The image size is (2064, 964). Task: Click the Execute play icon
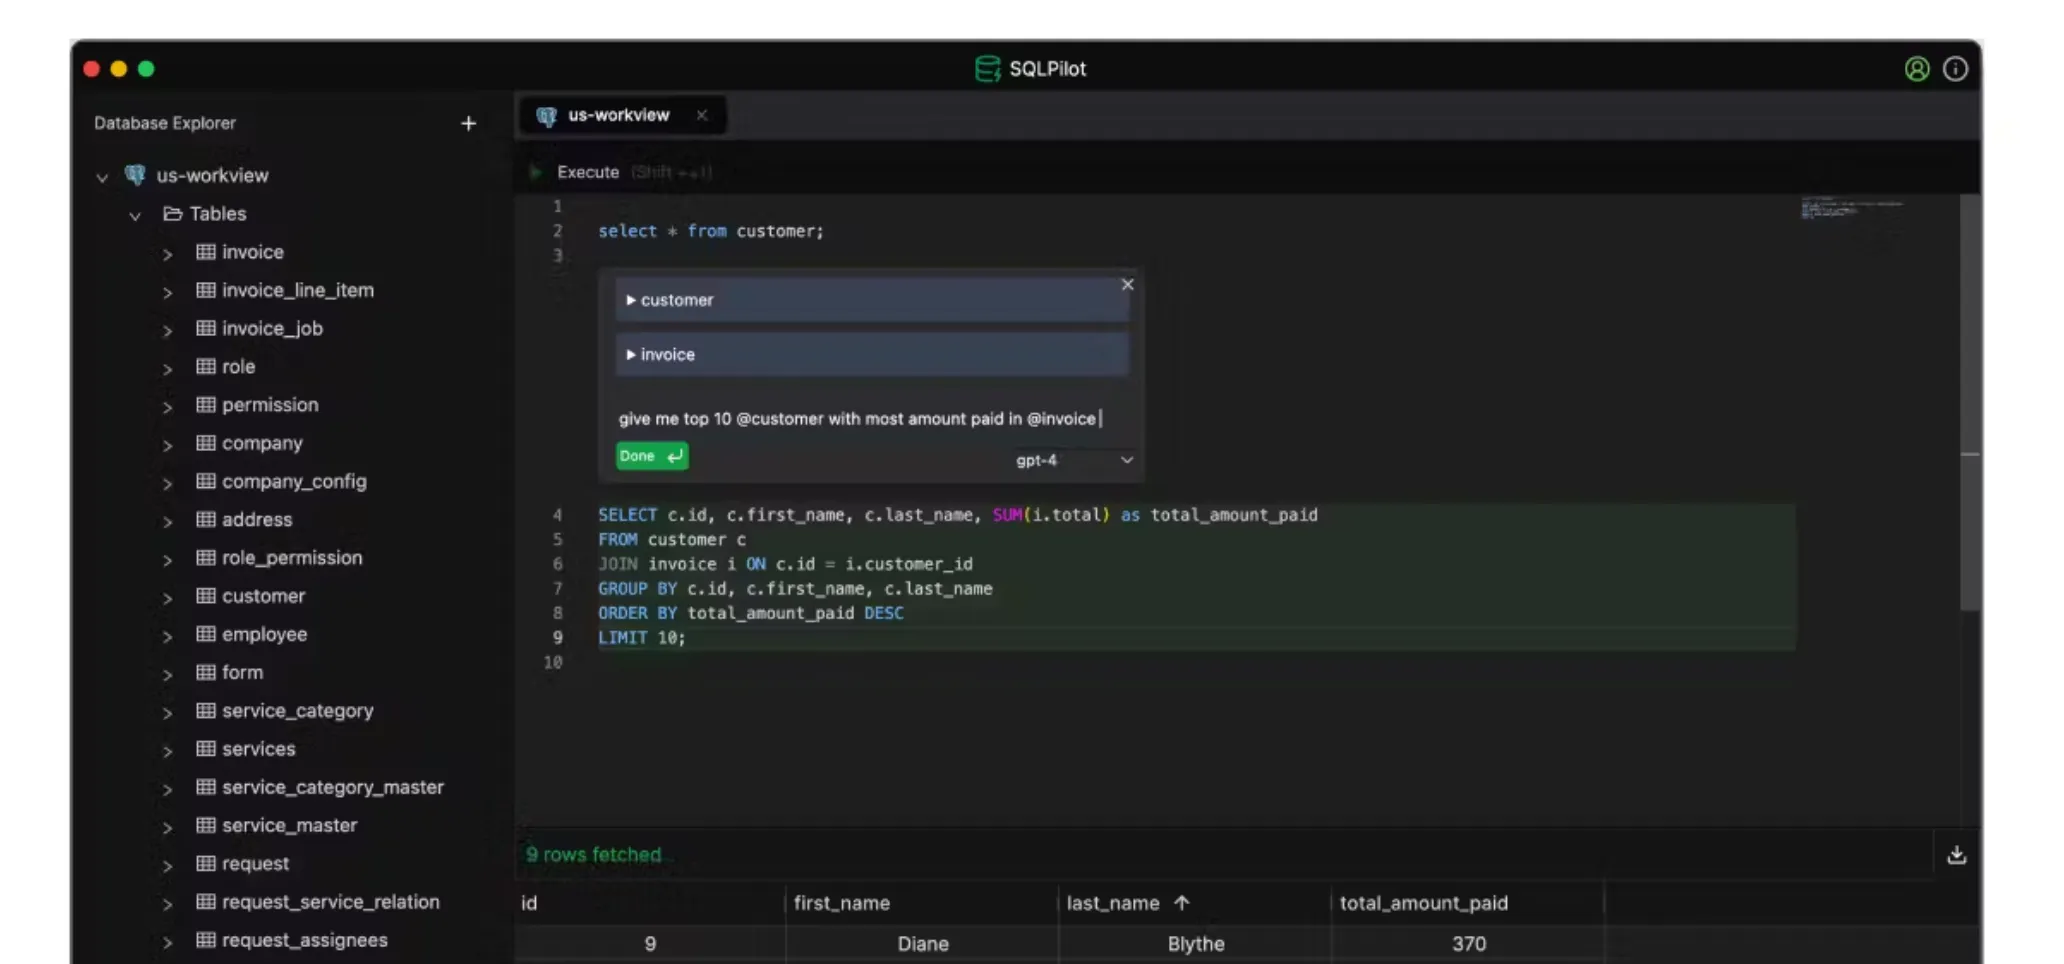[x=536, y=172]
